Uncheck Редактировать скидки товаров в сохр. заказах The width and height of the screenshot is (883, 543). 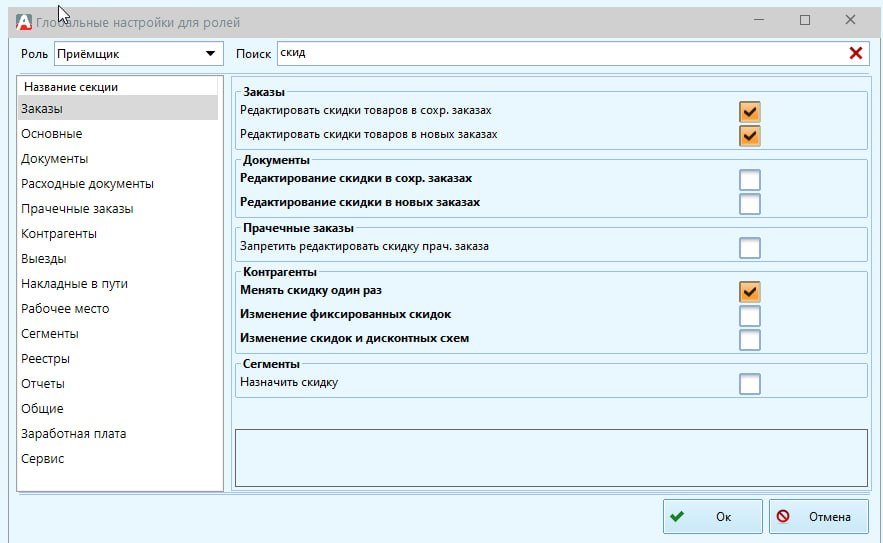(x=750, y=112)
